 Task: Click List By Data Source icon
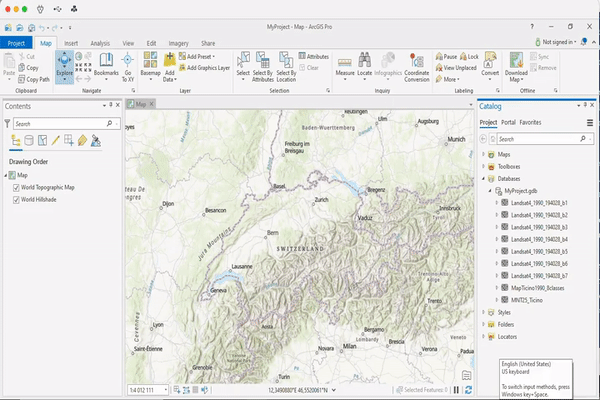point(28,140)
